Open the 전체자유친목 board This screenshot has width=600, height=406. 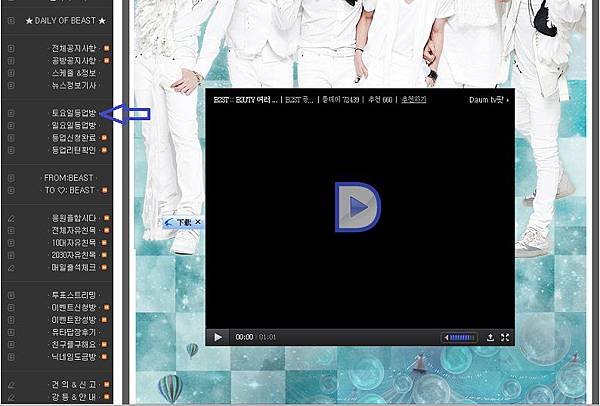click(74, 230)
